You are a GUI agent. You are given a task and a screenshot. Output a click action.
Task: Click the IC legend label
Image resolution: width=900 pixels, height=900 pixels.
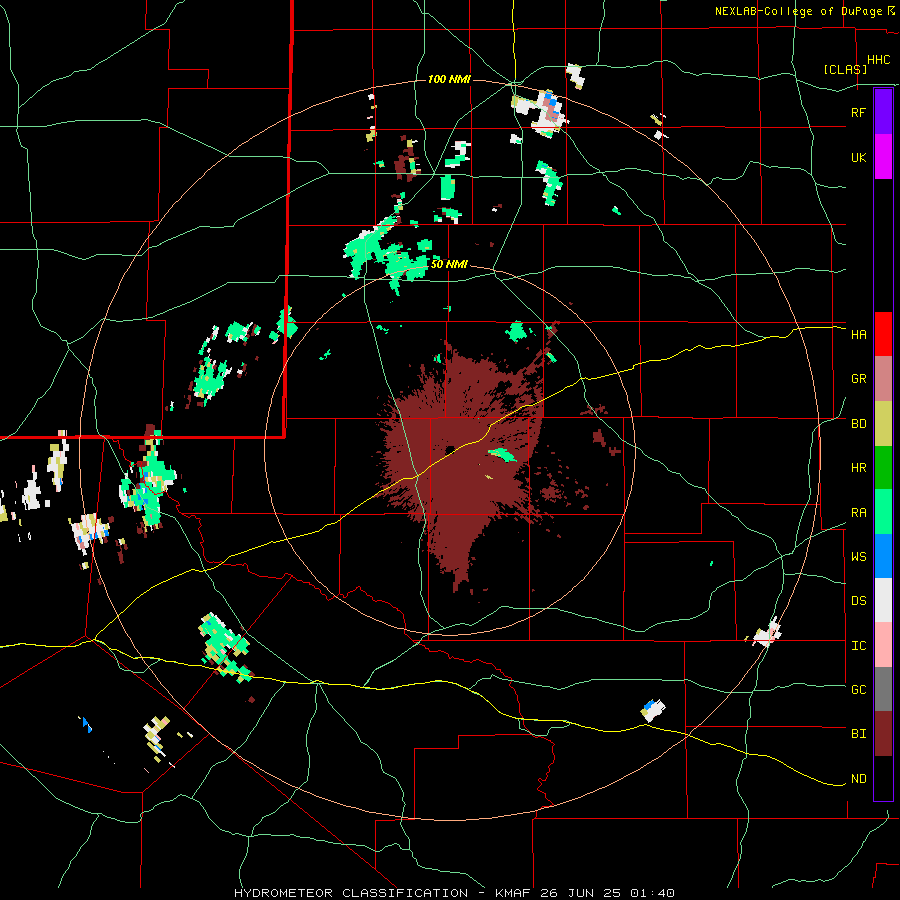(858, 645)
